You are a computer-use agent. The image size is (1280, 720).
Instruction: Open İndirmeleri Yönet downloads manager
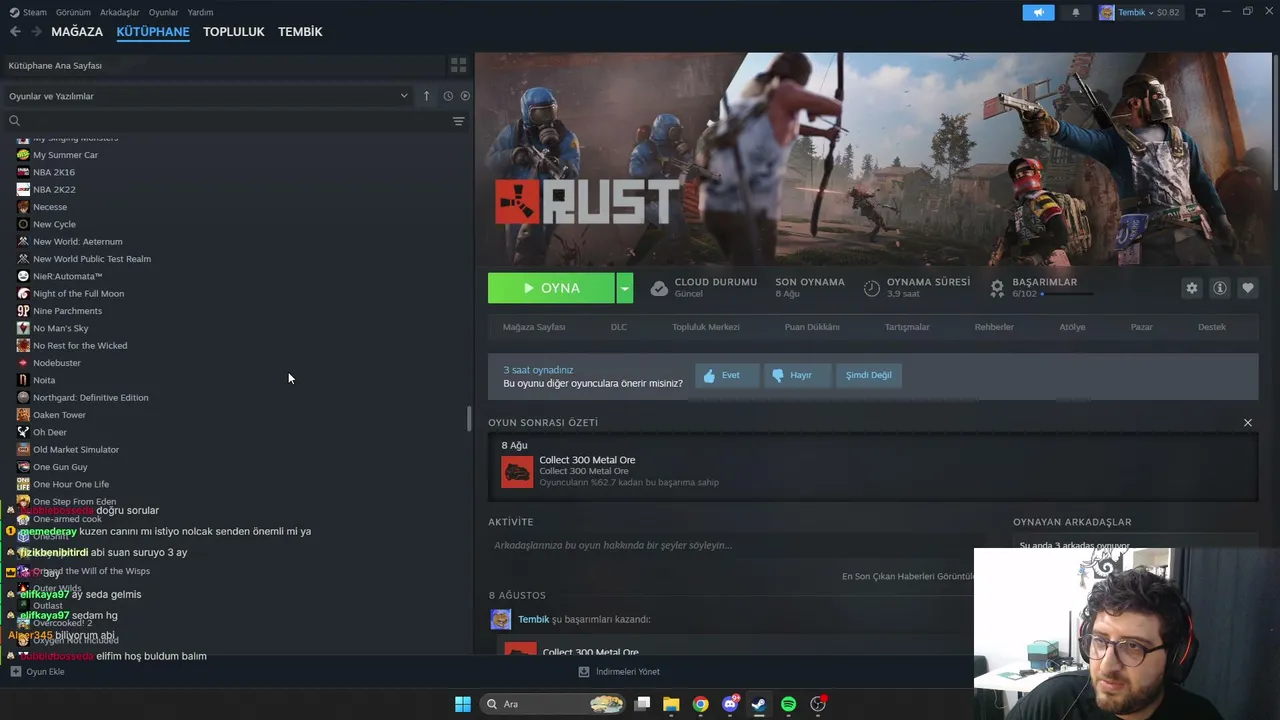pyautogui.click(x=619, y=672)
